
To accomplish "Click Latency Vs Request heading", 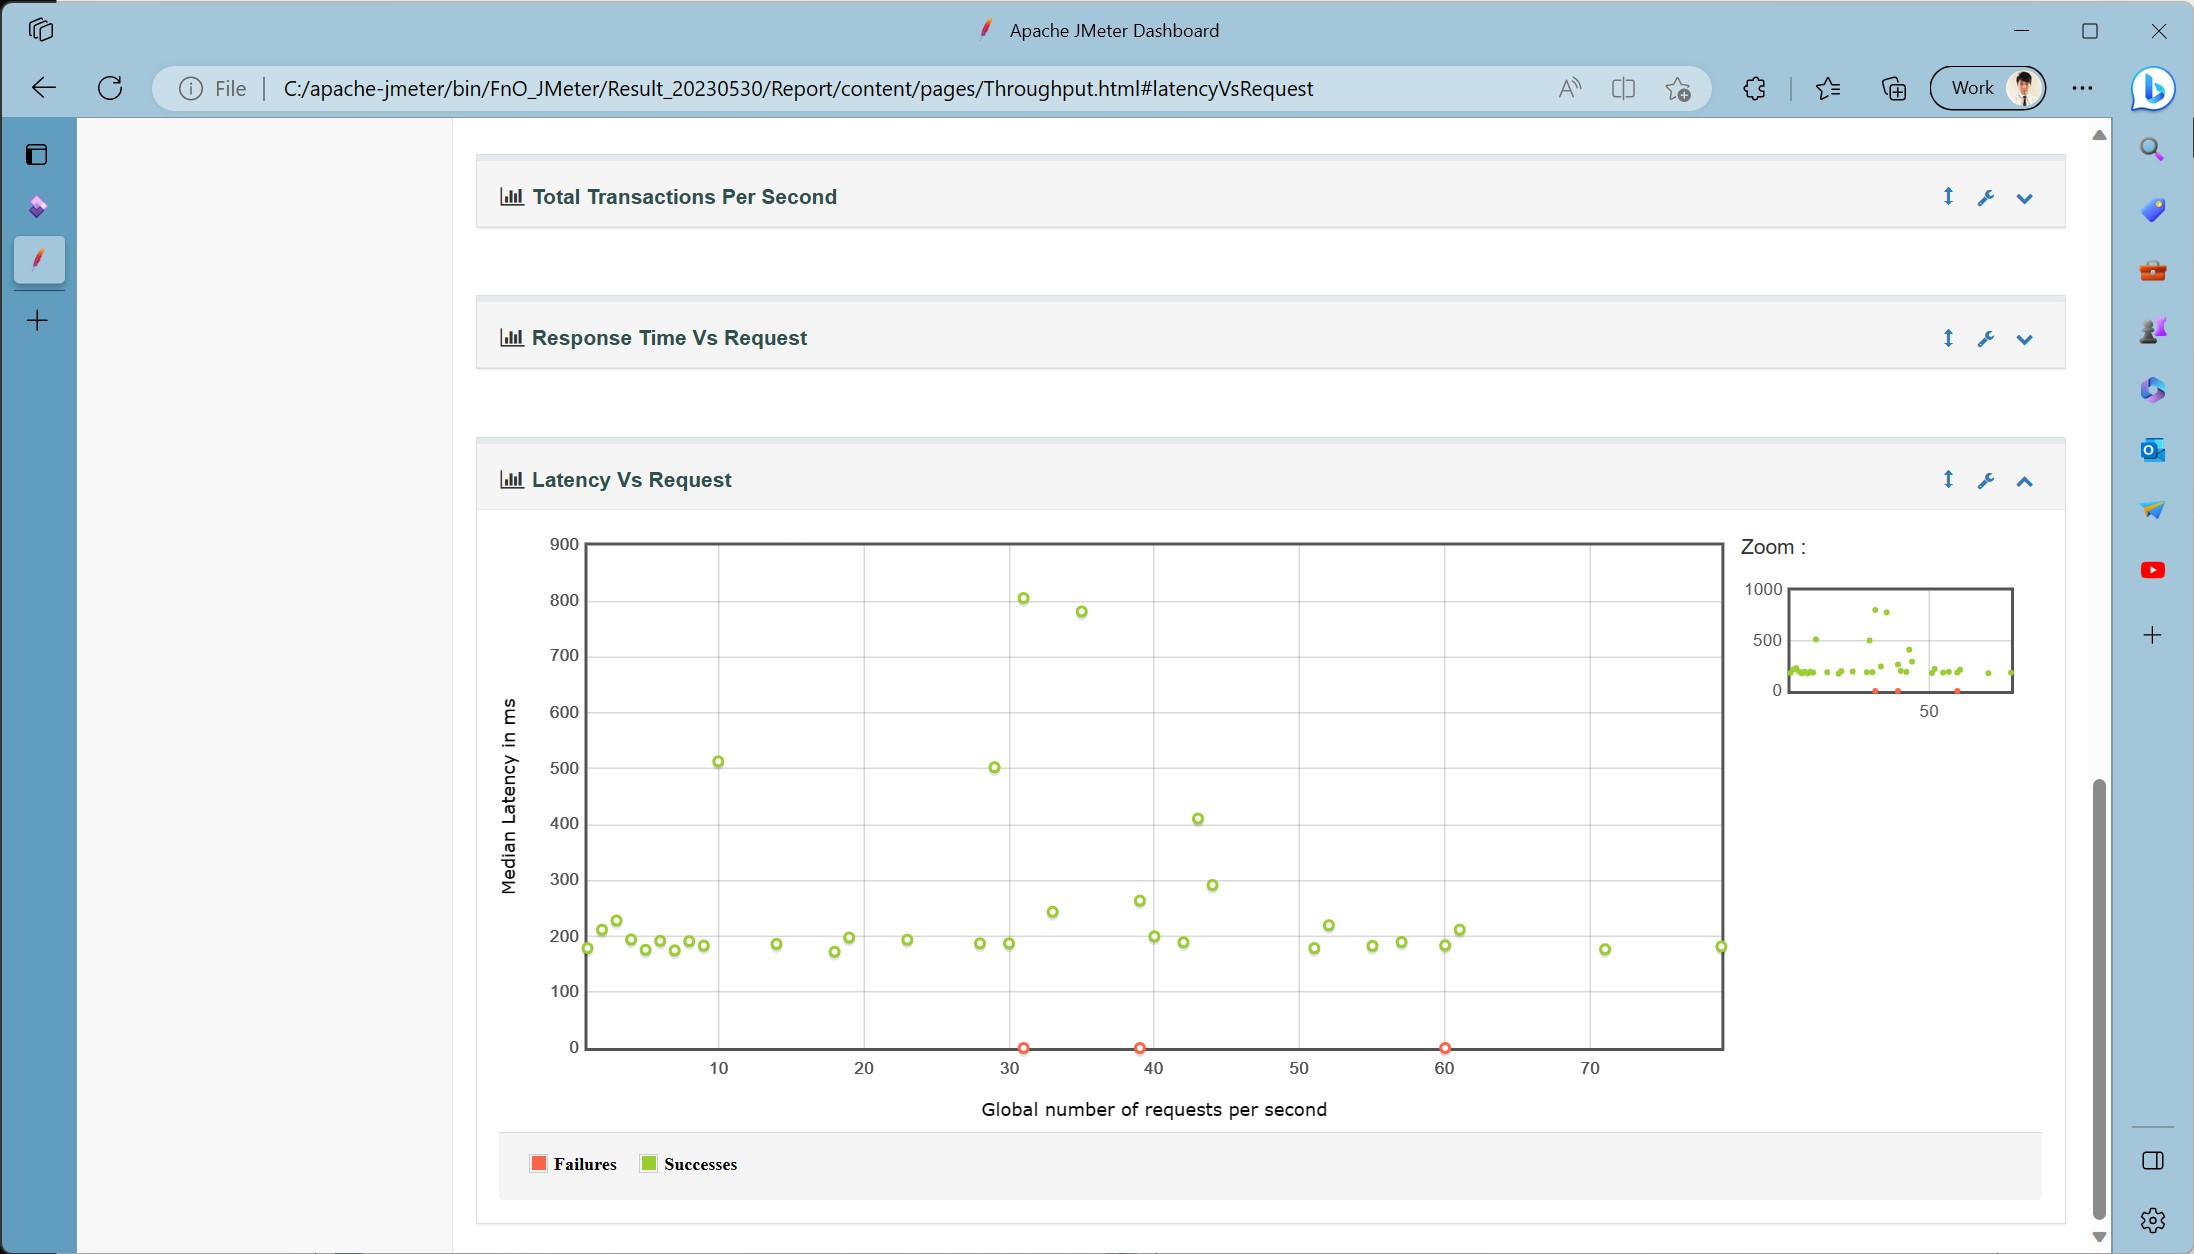I will (631, 480).
